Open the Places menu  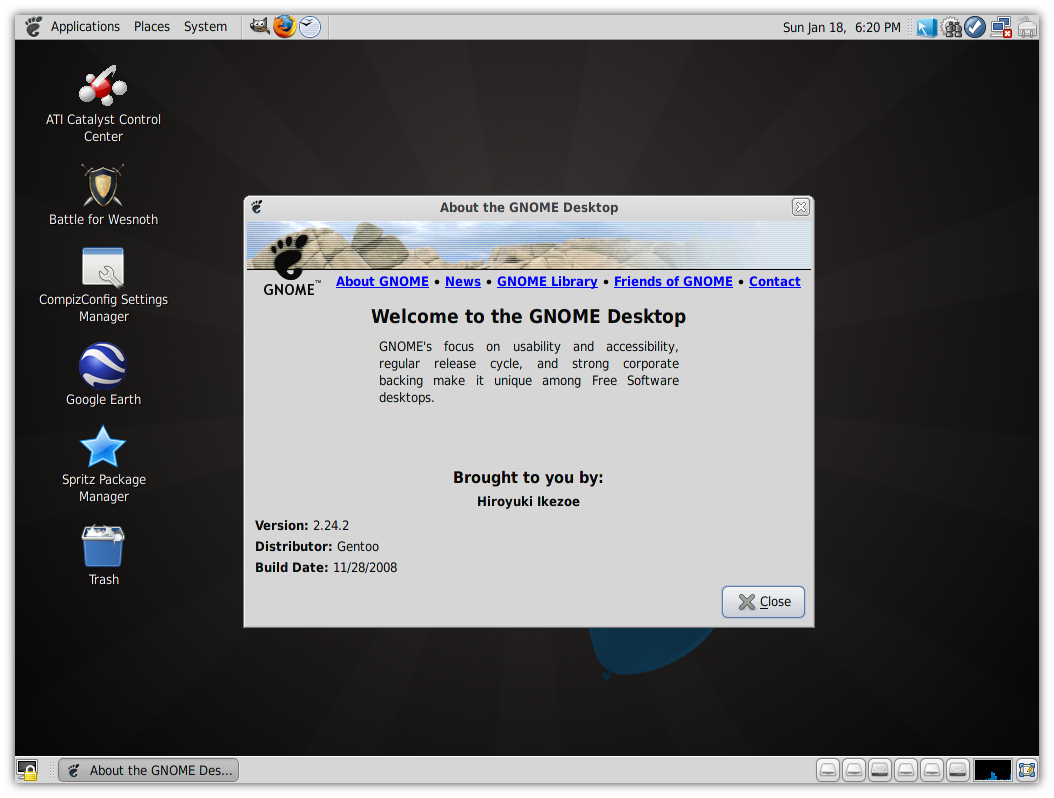(x=152, y=27)
